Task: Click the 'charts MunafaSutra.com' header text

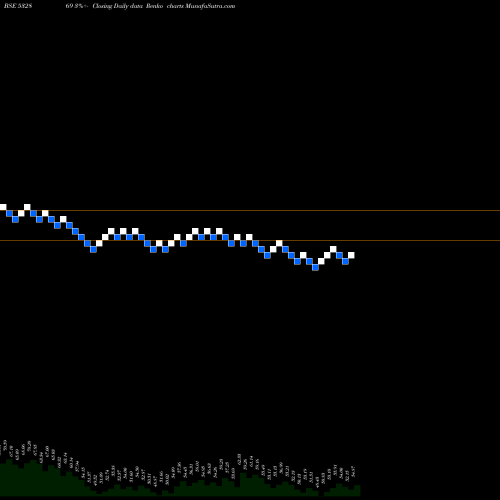Action: point(201,6)
